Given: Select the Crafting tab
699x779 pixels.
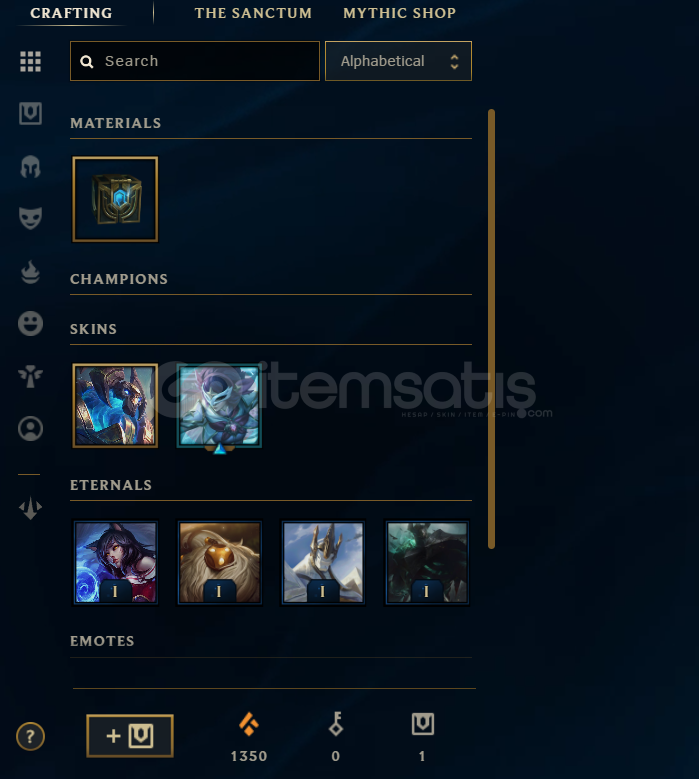Looking at the screenshot, I should click(x=71, y=13).
